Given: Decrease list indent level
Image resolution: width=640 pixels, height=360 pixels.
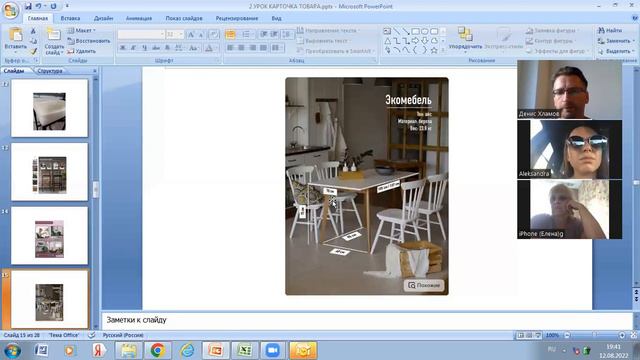Looking at the screenshot, I should (264, 34).
